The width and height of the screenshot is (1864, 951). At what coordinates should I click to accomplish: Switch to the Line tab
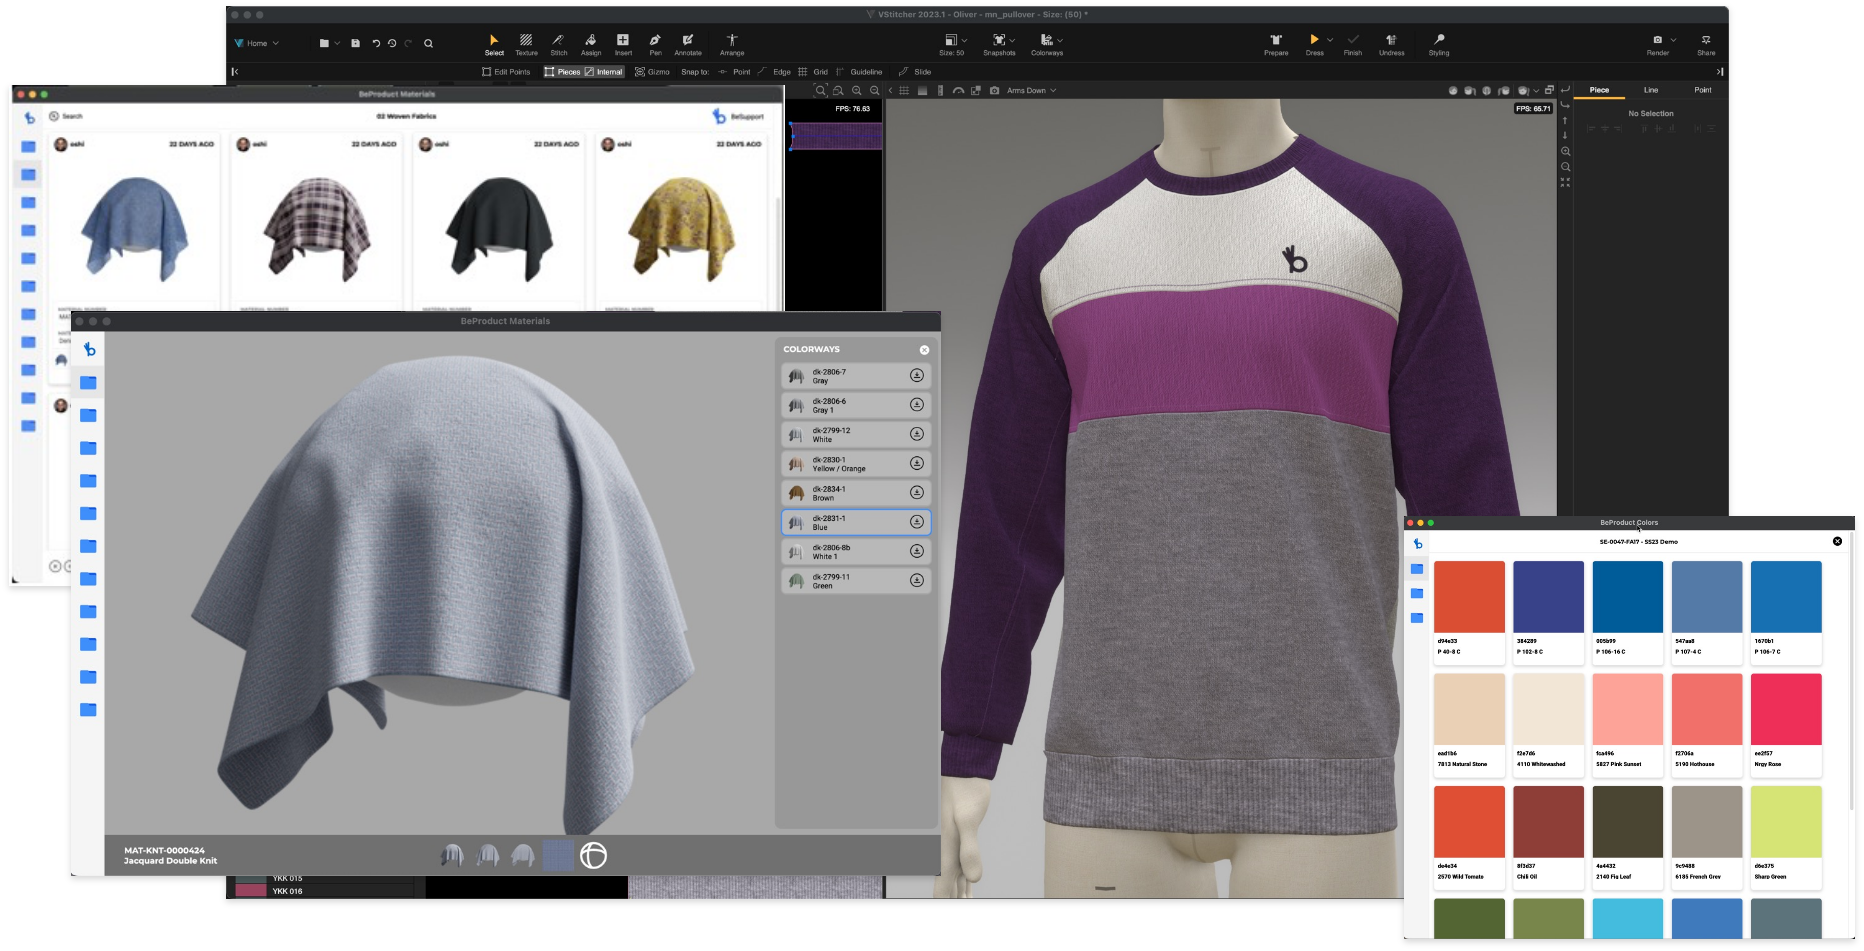coord(1650,90)
